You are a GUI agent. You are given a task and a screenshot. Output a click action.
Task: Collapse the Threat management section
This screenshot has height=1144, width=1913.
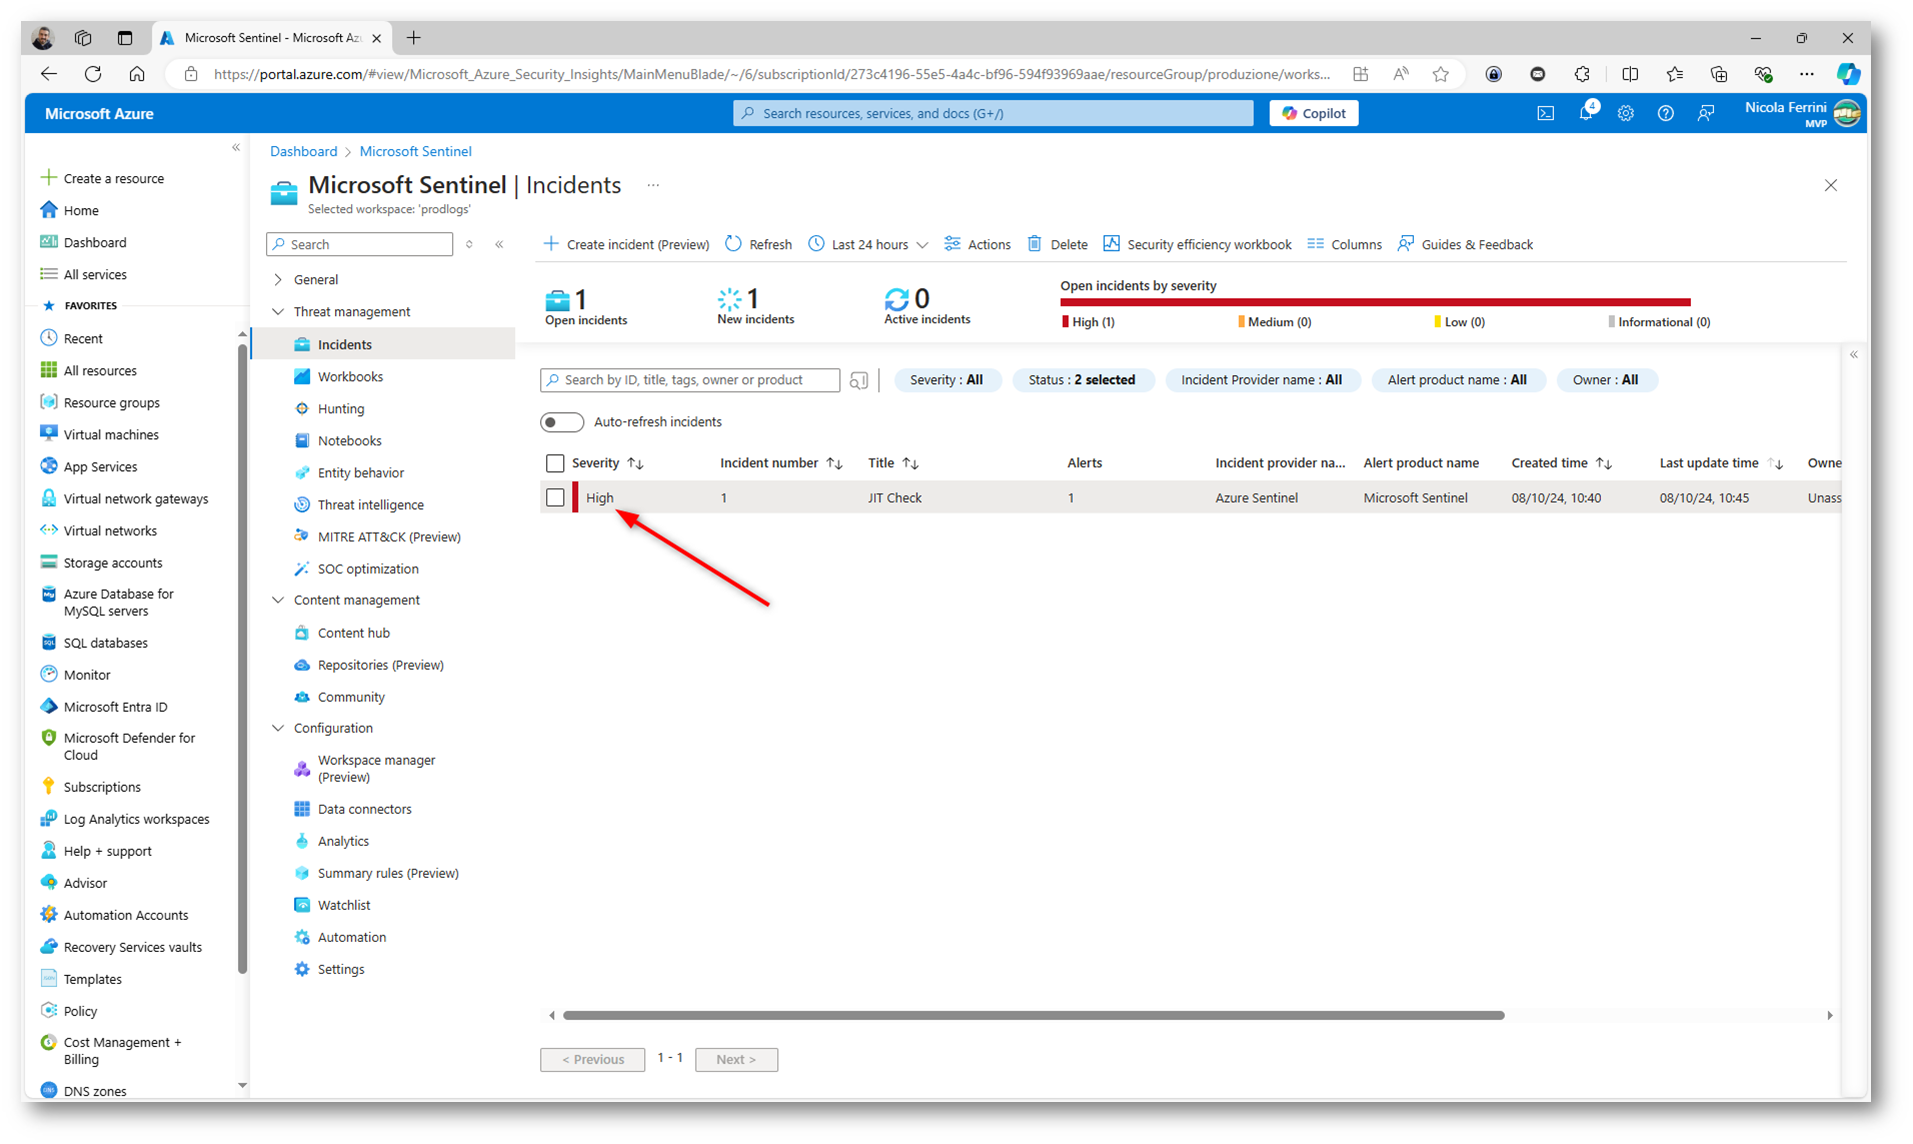coord(278,312)
